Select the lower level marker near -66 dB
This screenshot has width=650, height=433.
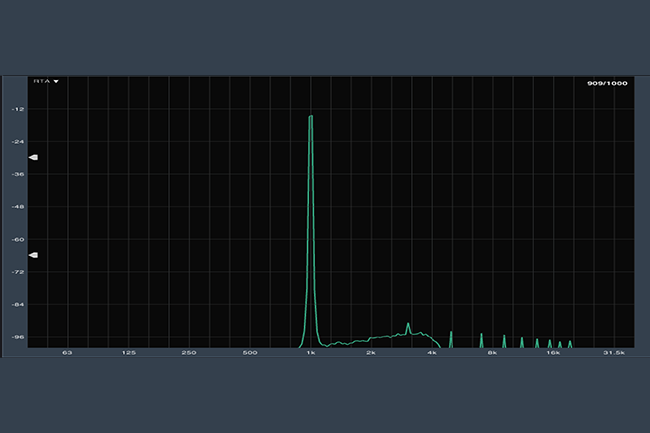click(33, 255)
